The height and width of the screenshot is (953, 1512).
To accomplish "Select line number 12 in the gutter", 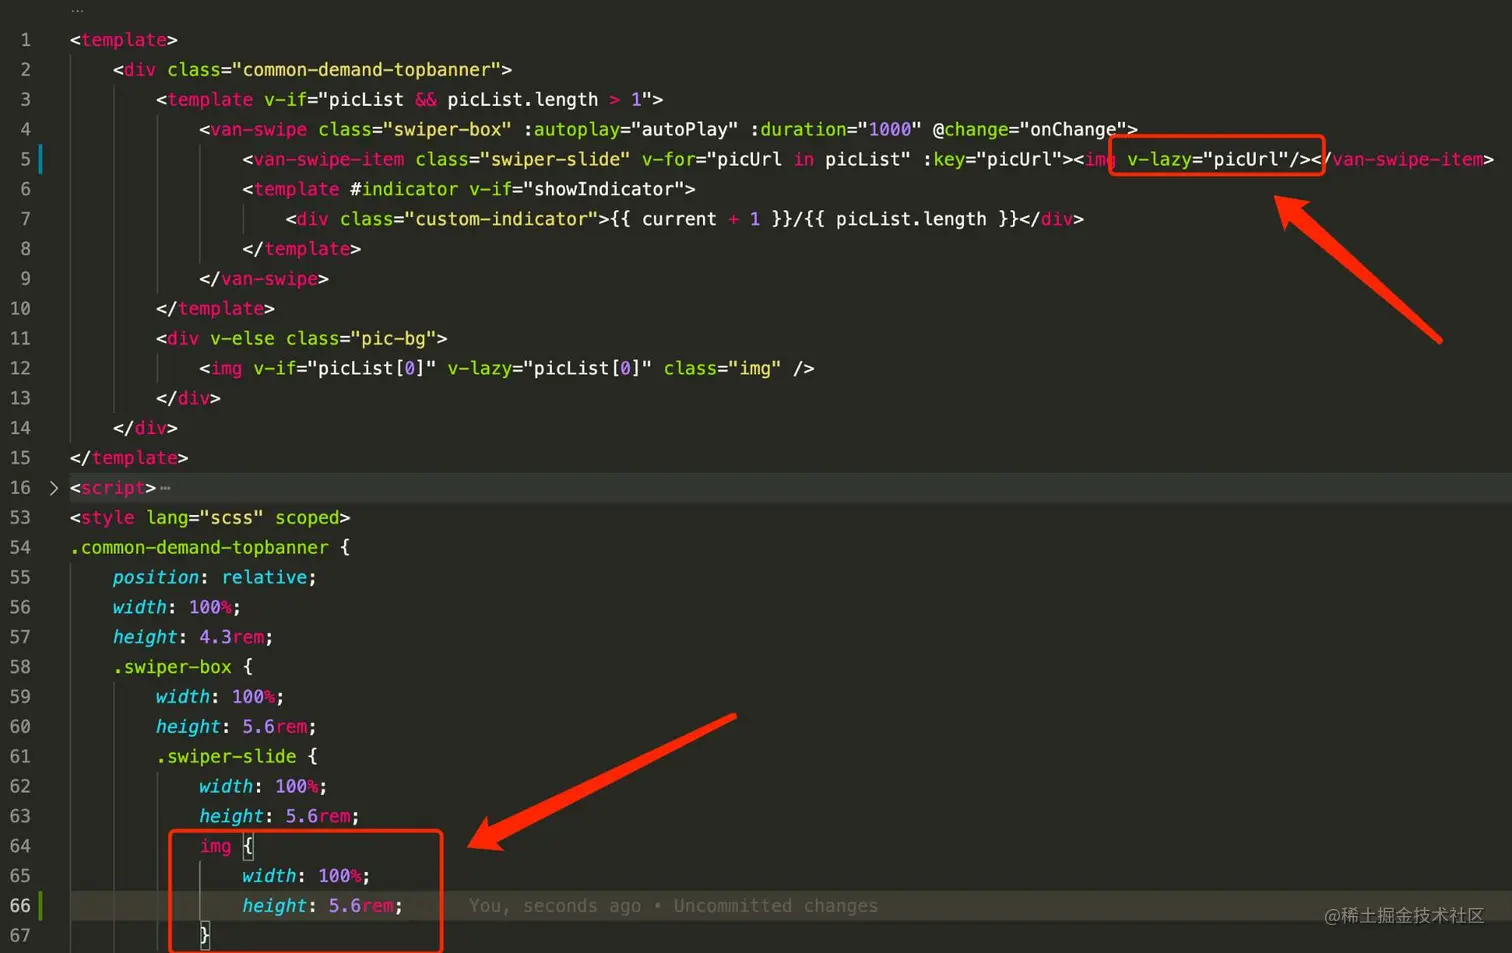I will point(20,368).
